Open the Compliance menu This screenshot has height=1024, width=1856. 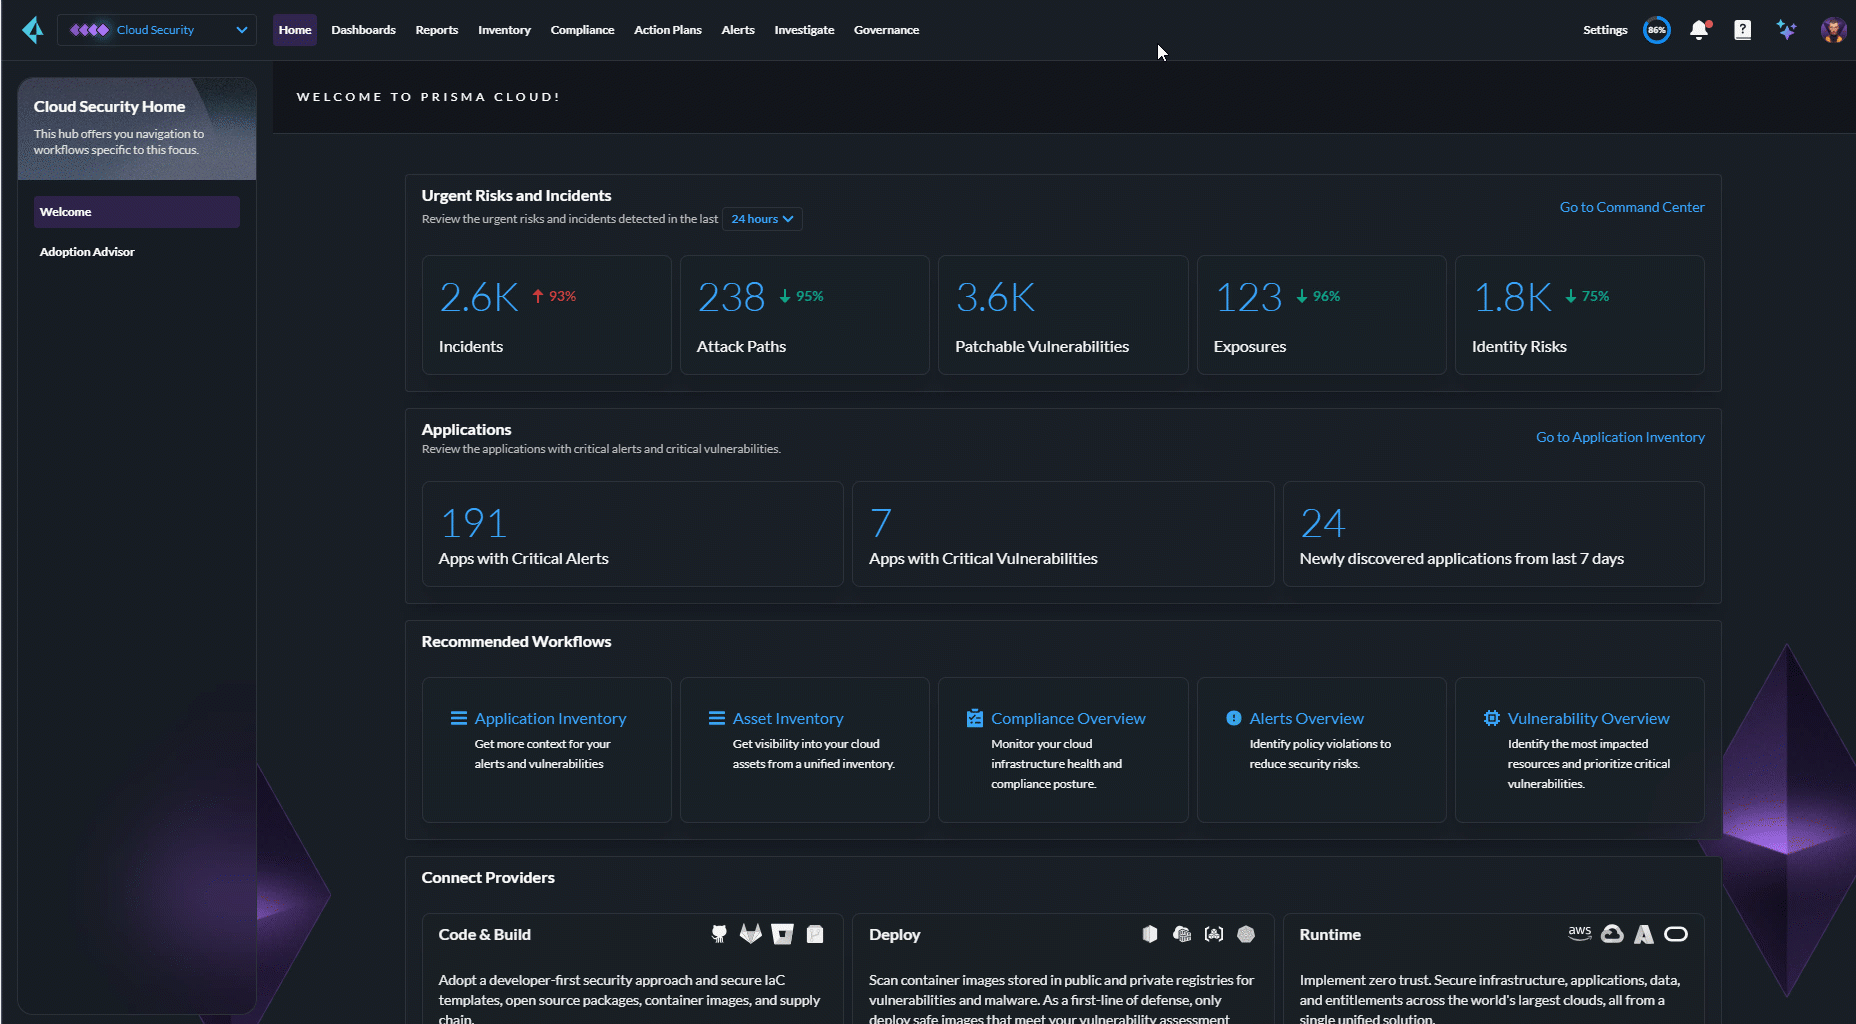582,30
